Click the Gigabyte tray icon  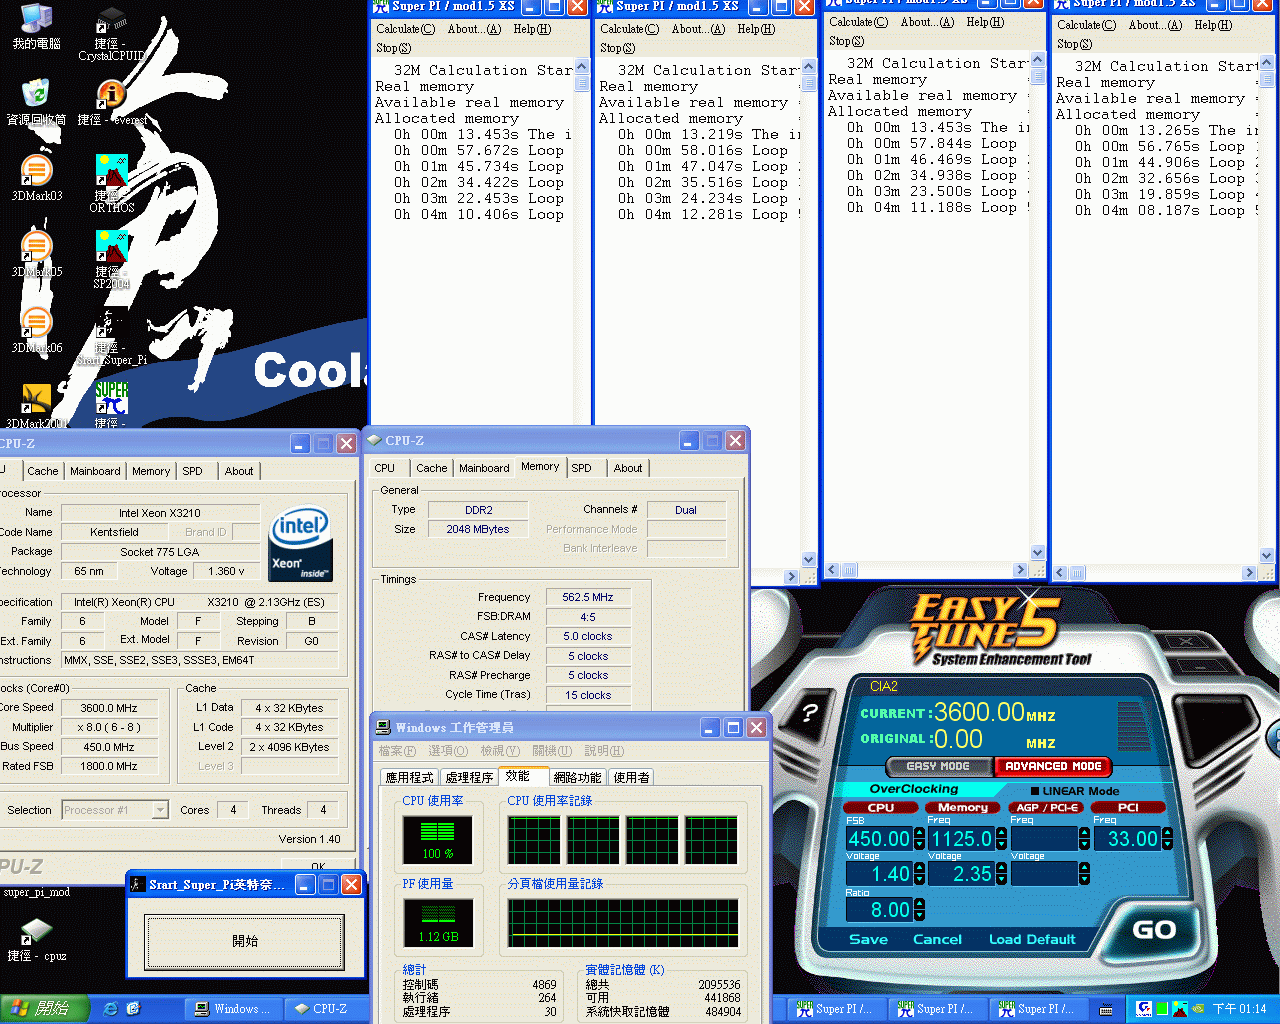pos(1144,1009)
